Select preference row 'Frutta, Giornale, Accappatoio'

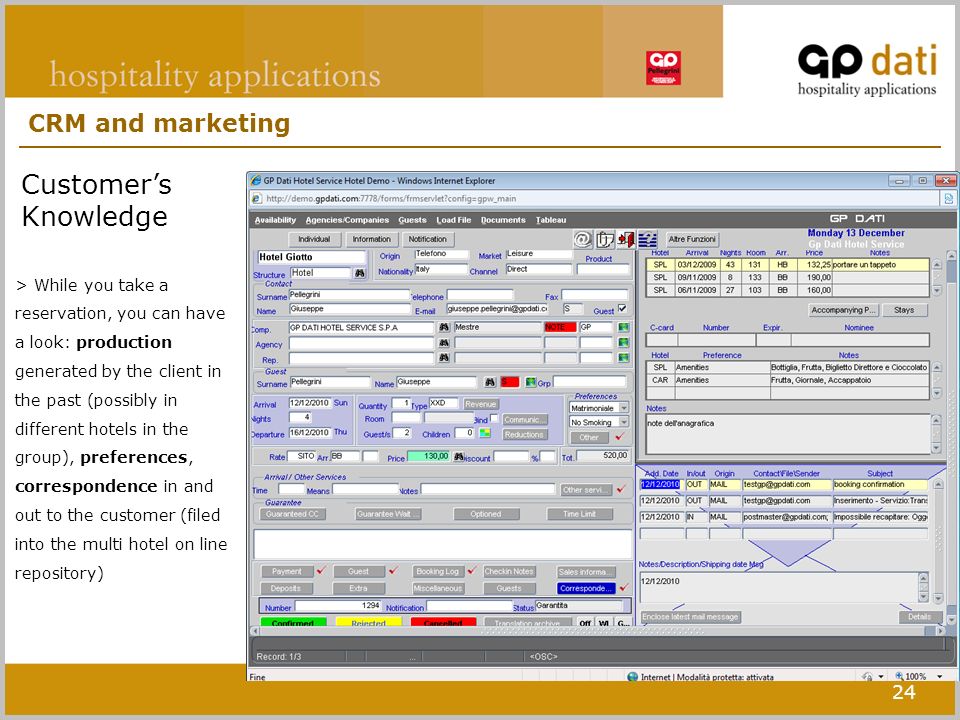coord(789,380)
